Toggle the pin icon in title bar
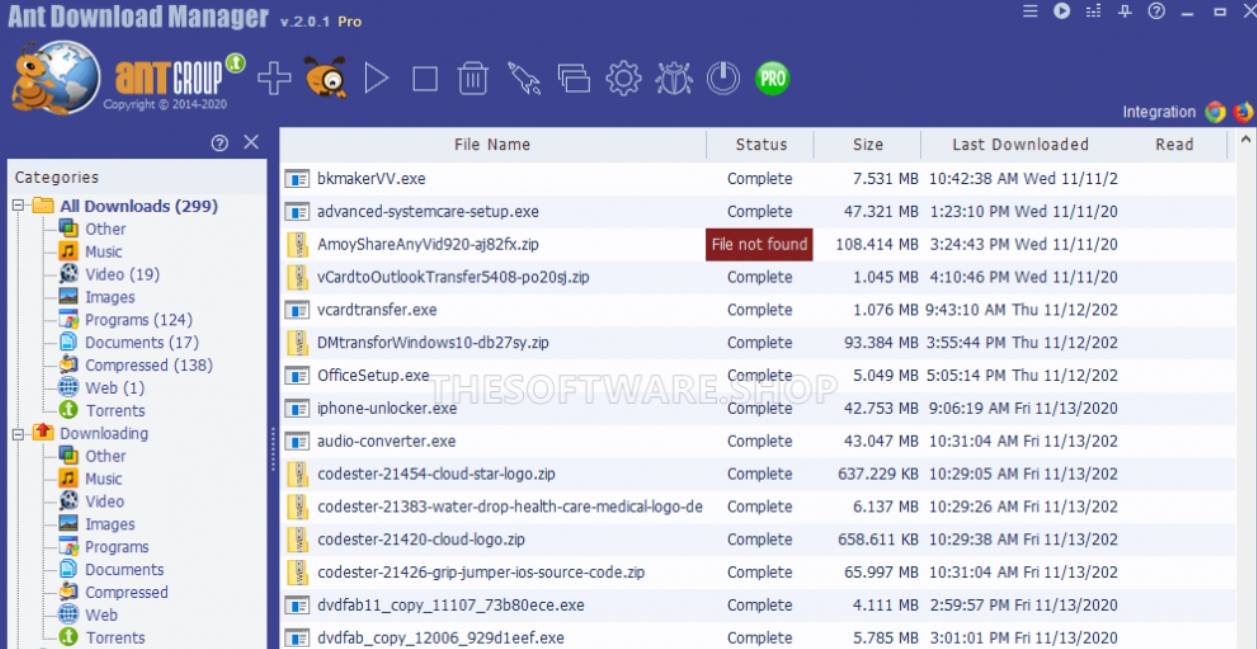 [x=1125, y=11]
